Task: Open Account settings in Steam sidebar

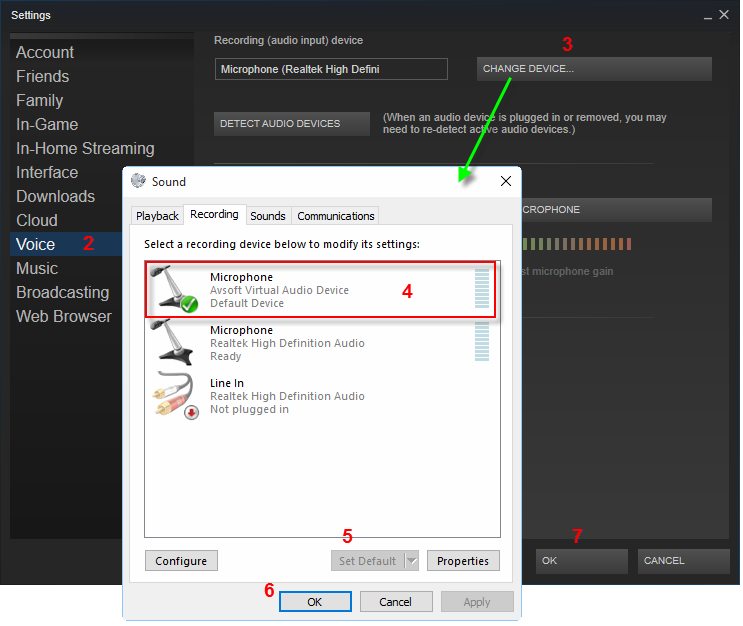Action: [x=45, y=52]
